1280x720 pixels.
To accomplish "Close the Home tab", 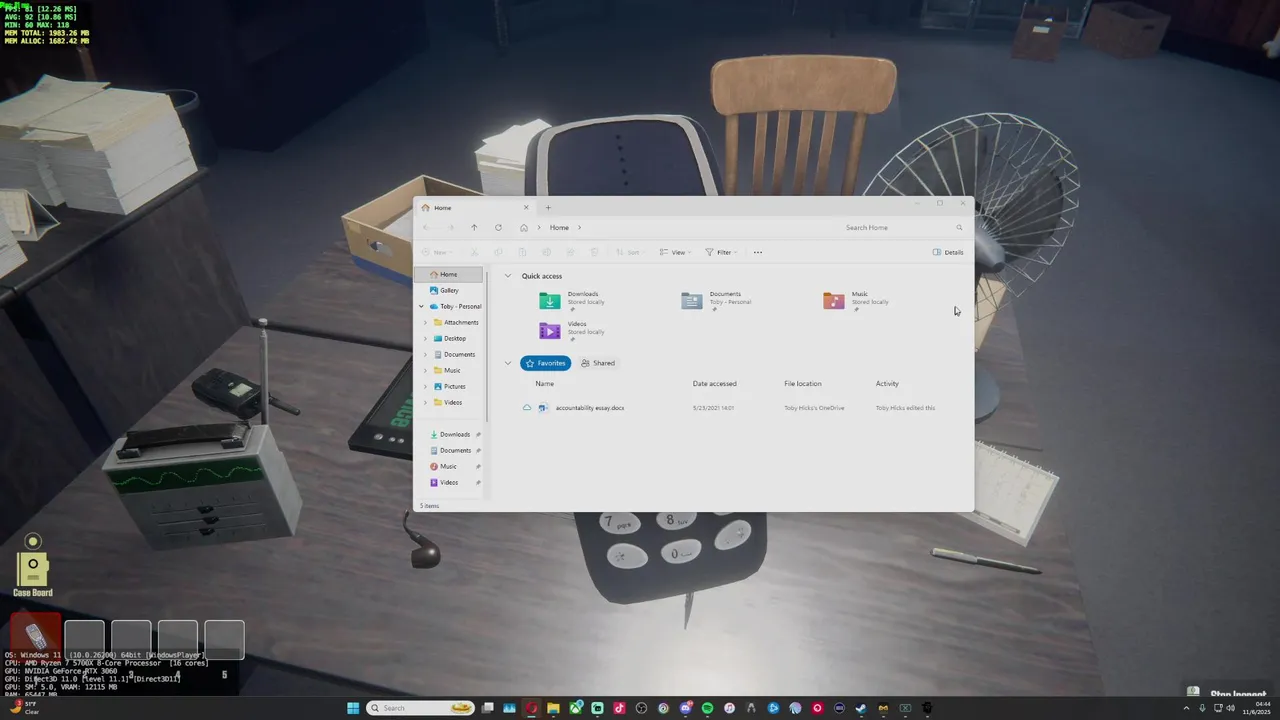I will (526, 208).
